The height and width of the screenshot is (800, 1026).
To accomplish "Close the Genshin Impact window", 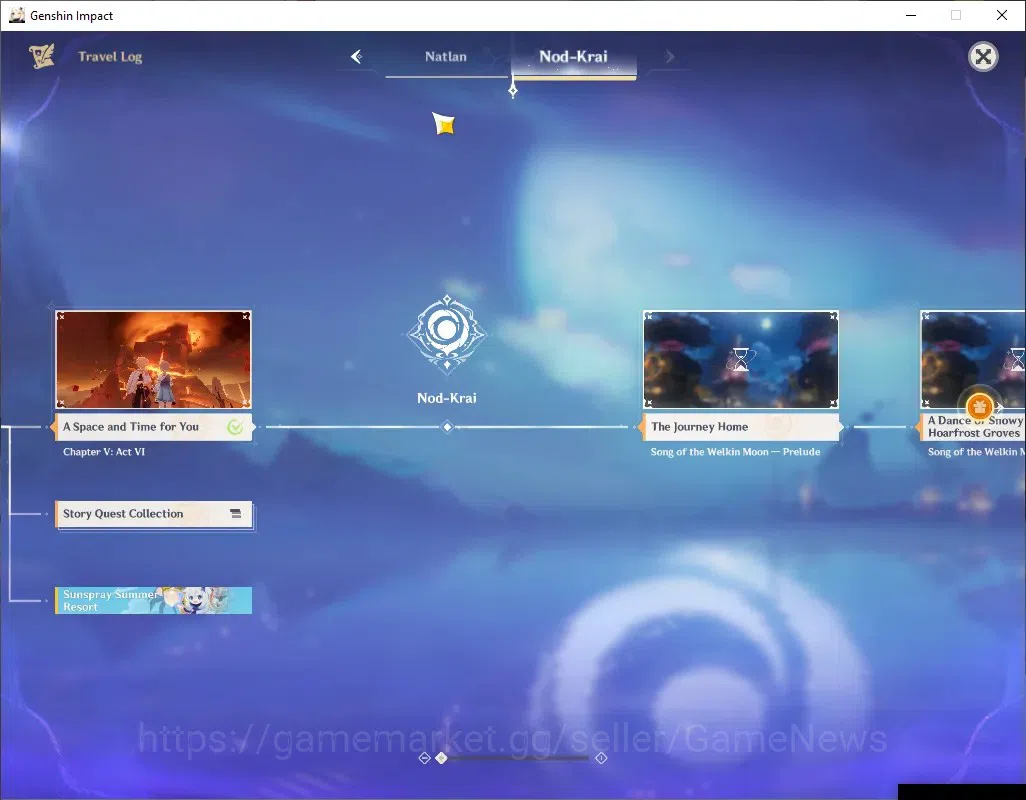I will point(1002,15).
